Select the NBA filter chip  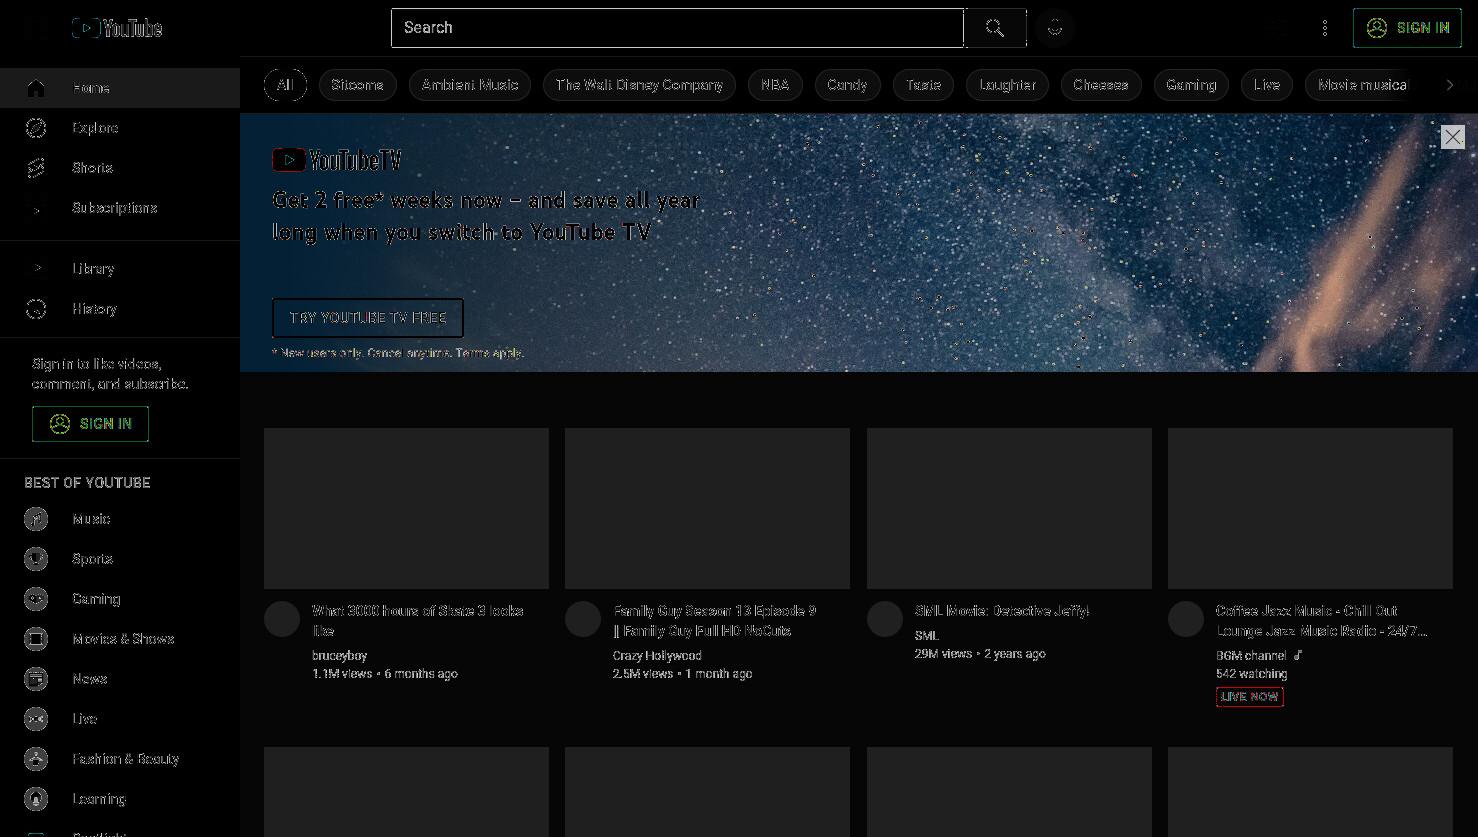coord(775,85)
